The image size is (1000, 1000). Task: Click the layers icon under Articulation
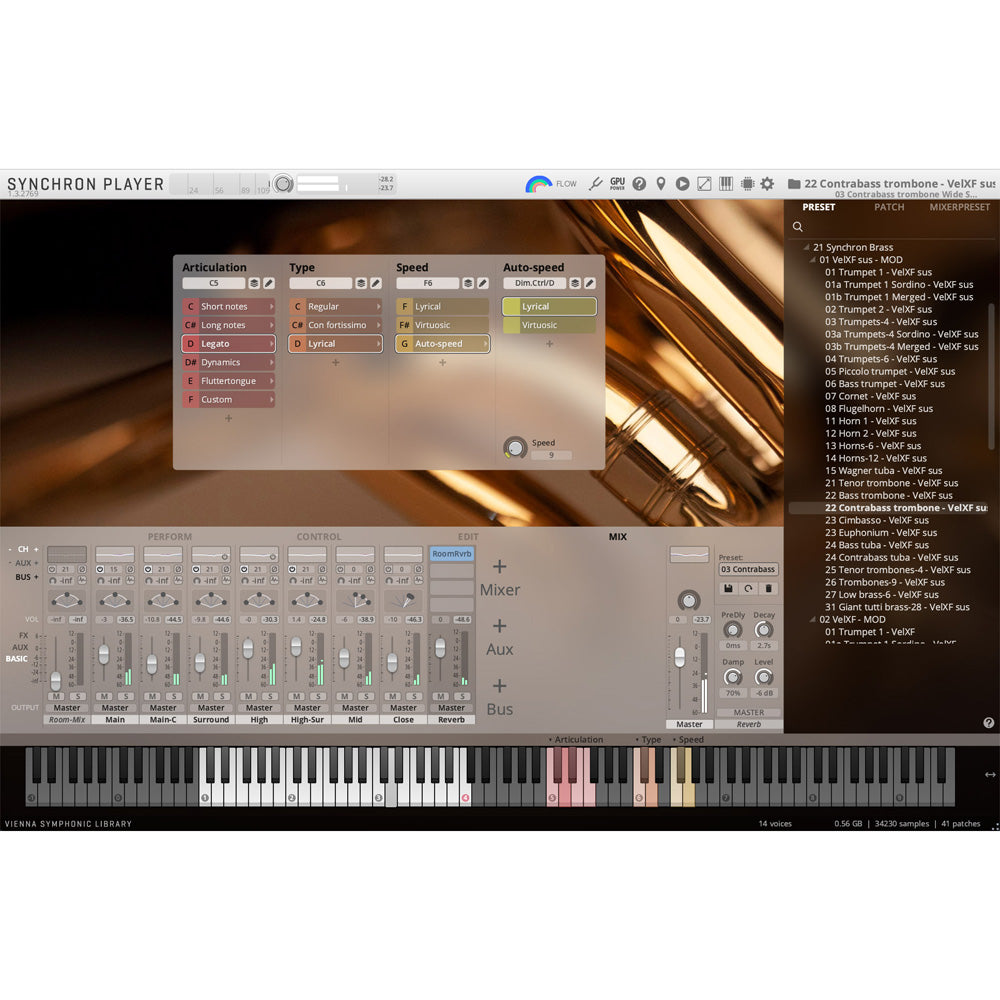pyautogui.click(x=254, y=283)
